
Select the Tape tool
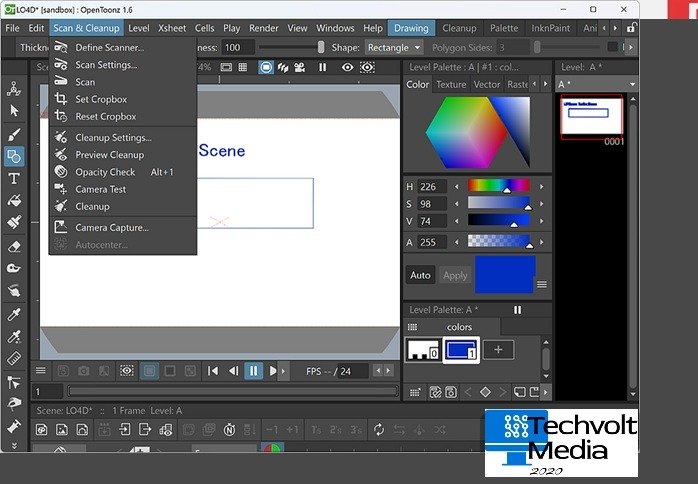[14, 268]
